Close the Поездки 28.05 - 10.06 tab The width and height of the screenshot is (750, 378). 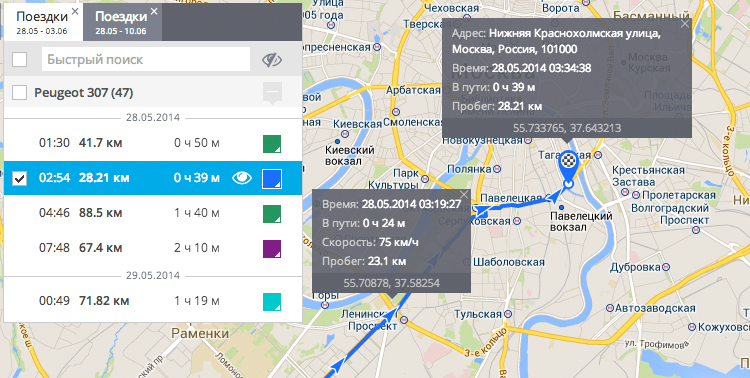(x=154, y=11)
